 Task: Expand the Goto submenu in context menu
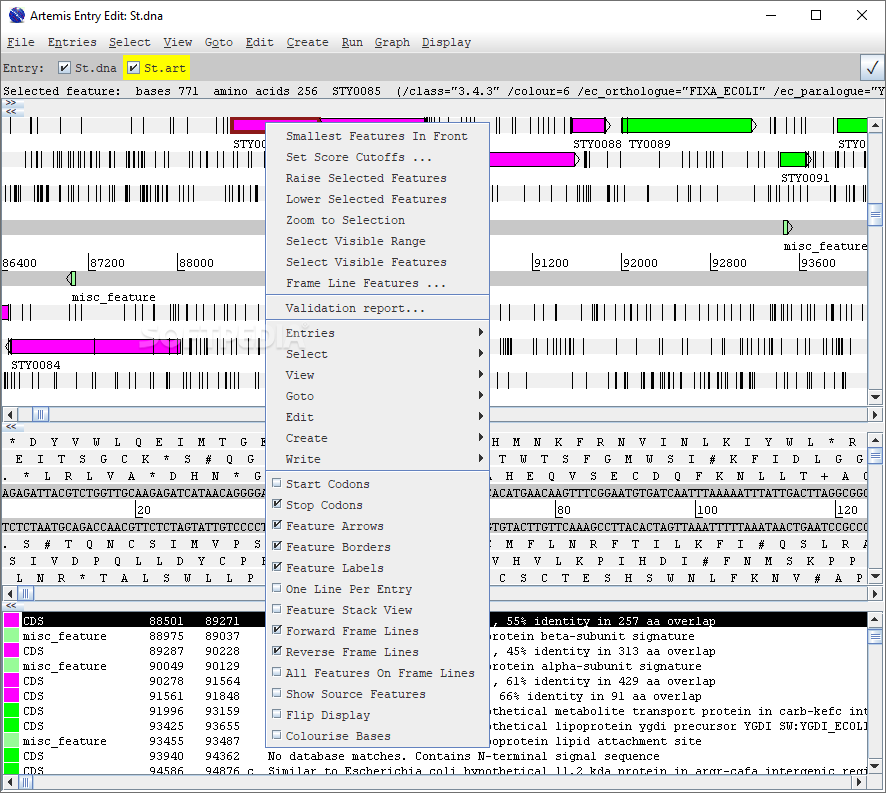[x=377, y=396]
